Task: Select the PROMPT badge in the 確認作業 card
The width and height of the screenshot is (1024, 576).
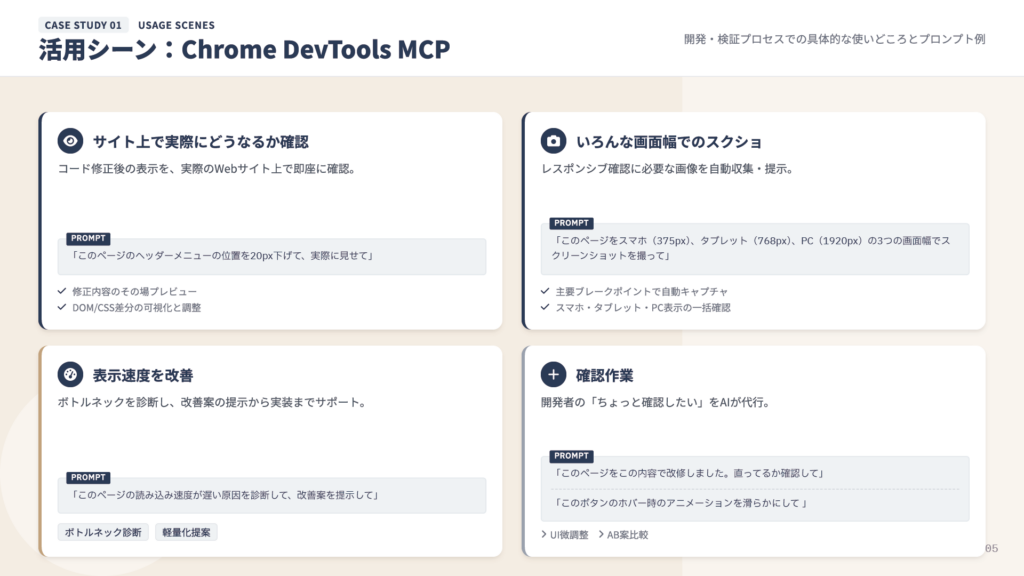Action: coord(572,455)
